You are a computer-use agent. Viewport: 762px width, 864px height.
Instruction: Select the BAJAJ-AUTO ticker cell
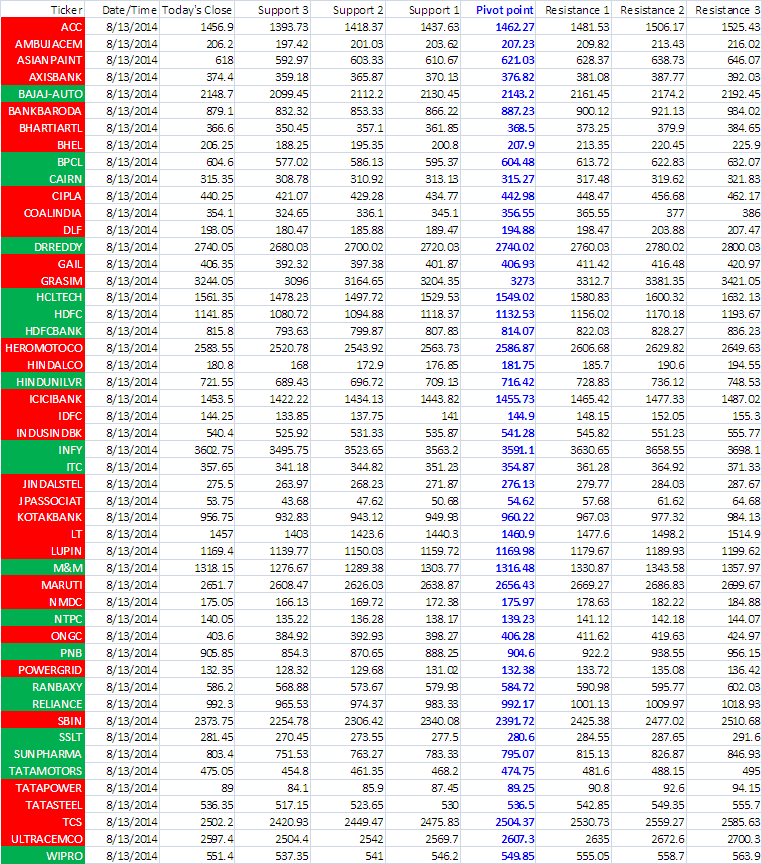pos(42,94)
